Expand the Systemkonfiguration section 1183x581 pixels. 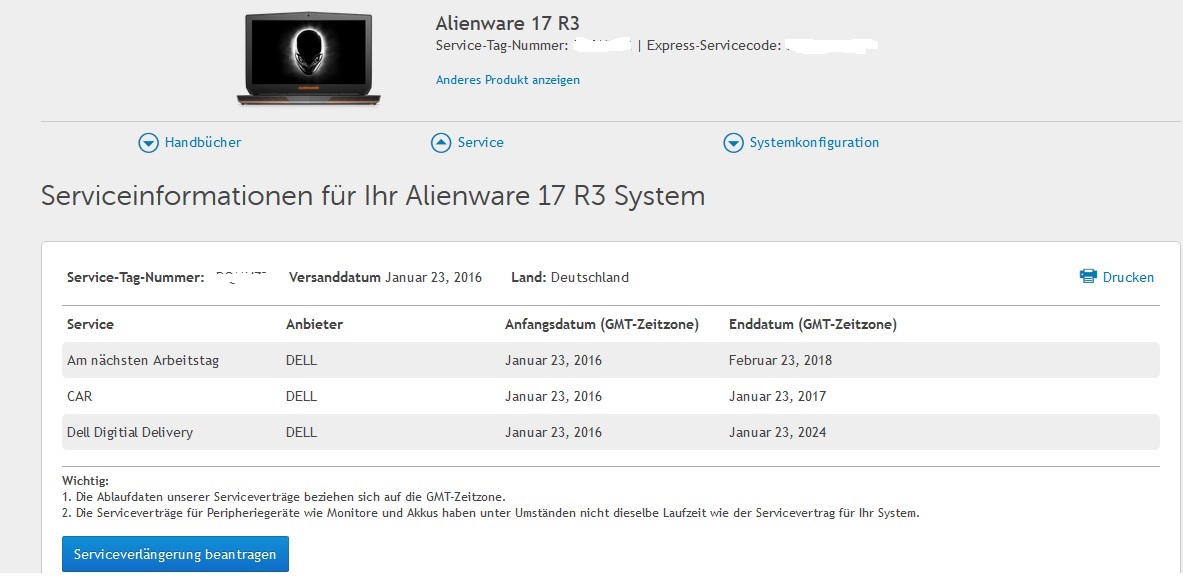pyautogui.click(x=813, y=143)
